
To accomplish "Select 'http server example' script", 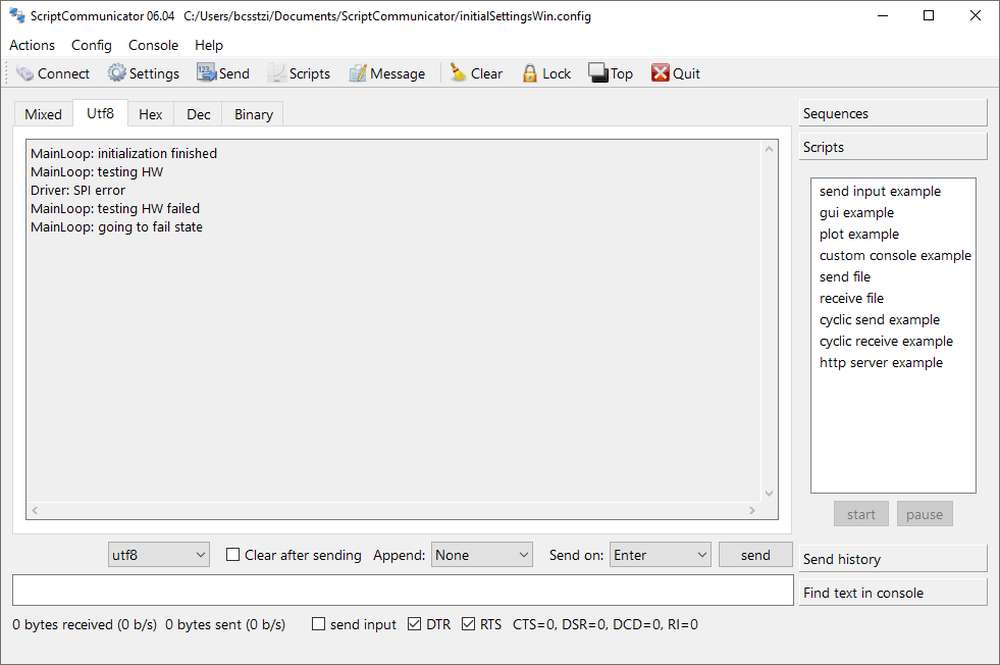I will click(x=881, y=362).
